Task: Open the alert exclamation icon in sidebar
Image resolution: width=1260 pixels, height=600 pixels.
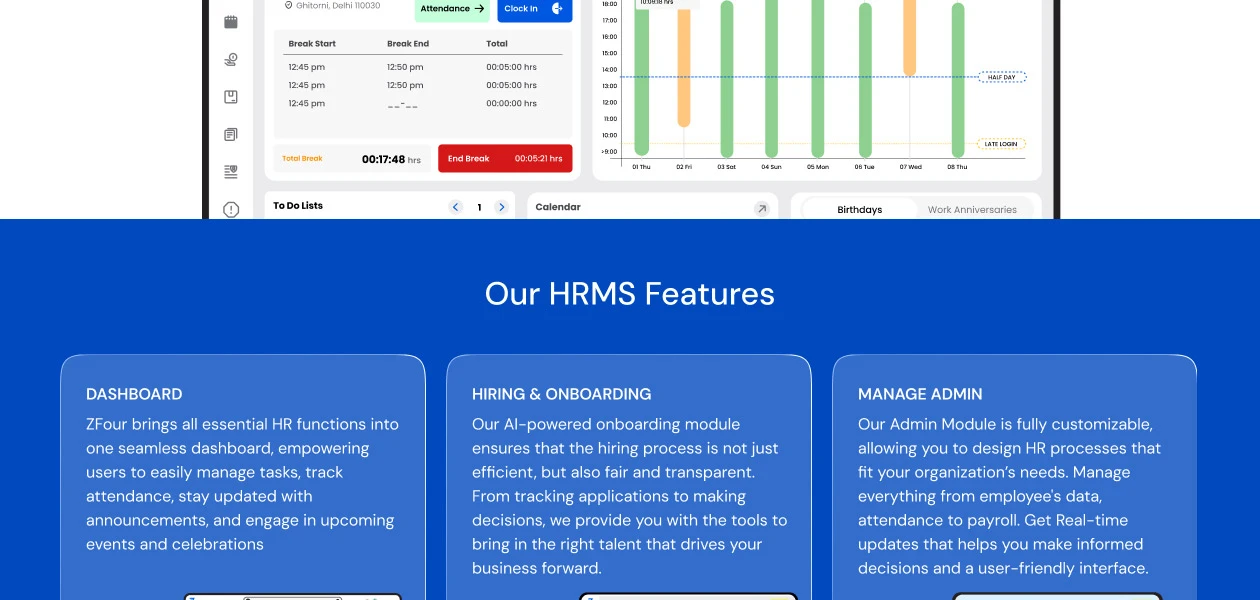Action: point(231,209)
